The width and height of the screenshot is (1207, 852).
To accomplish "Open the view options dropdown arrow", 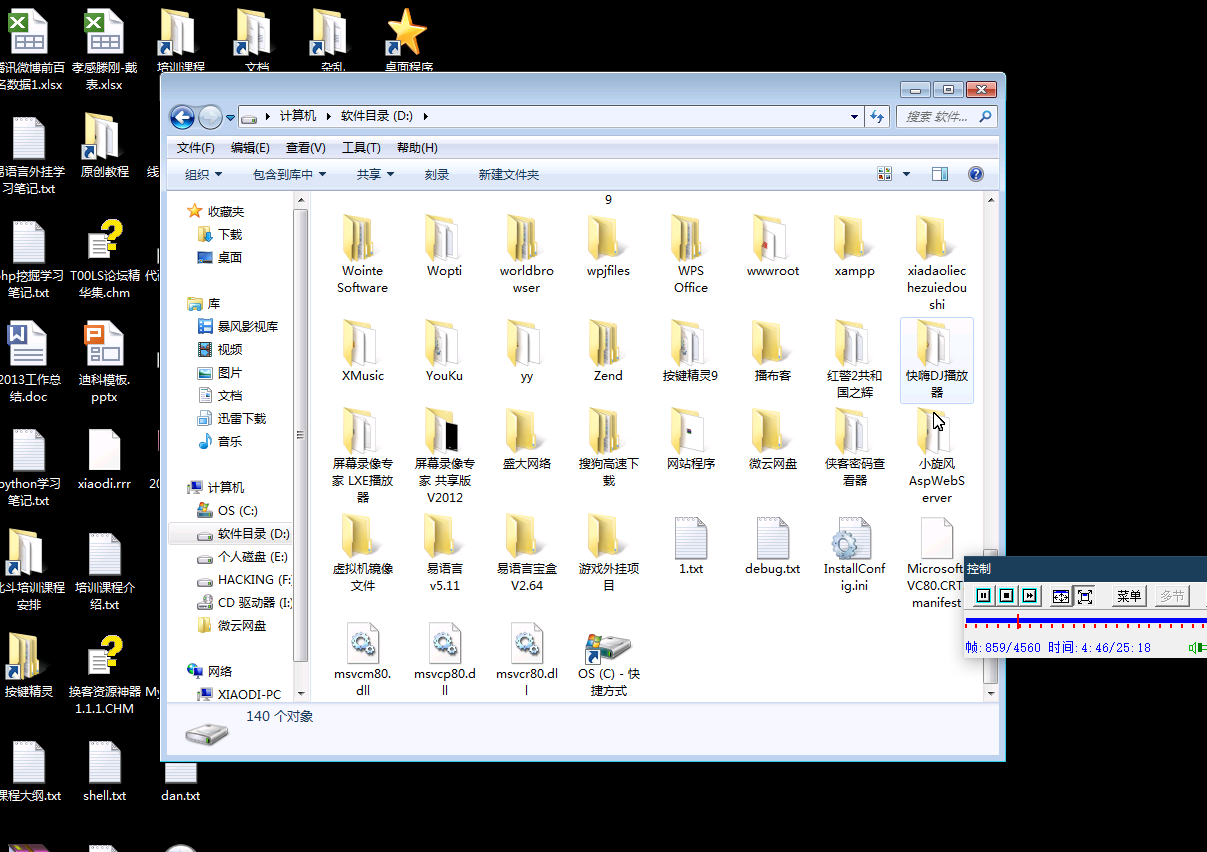I will pos(907,174).
